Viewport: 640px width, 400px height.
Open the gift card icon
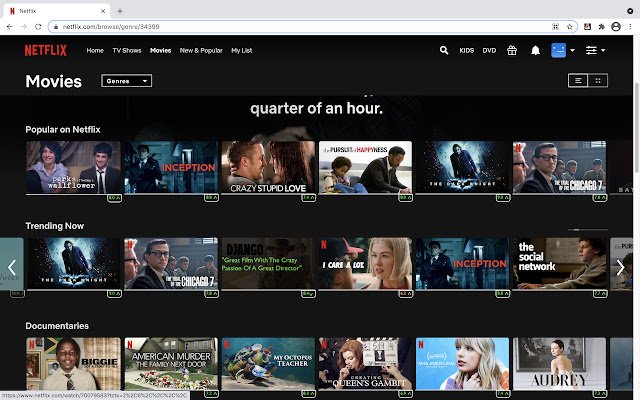click(512, 50)
